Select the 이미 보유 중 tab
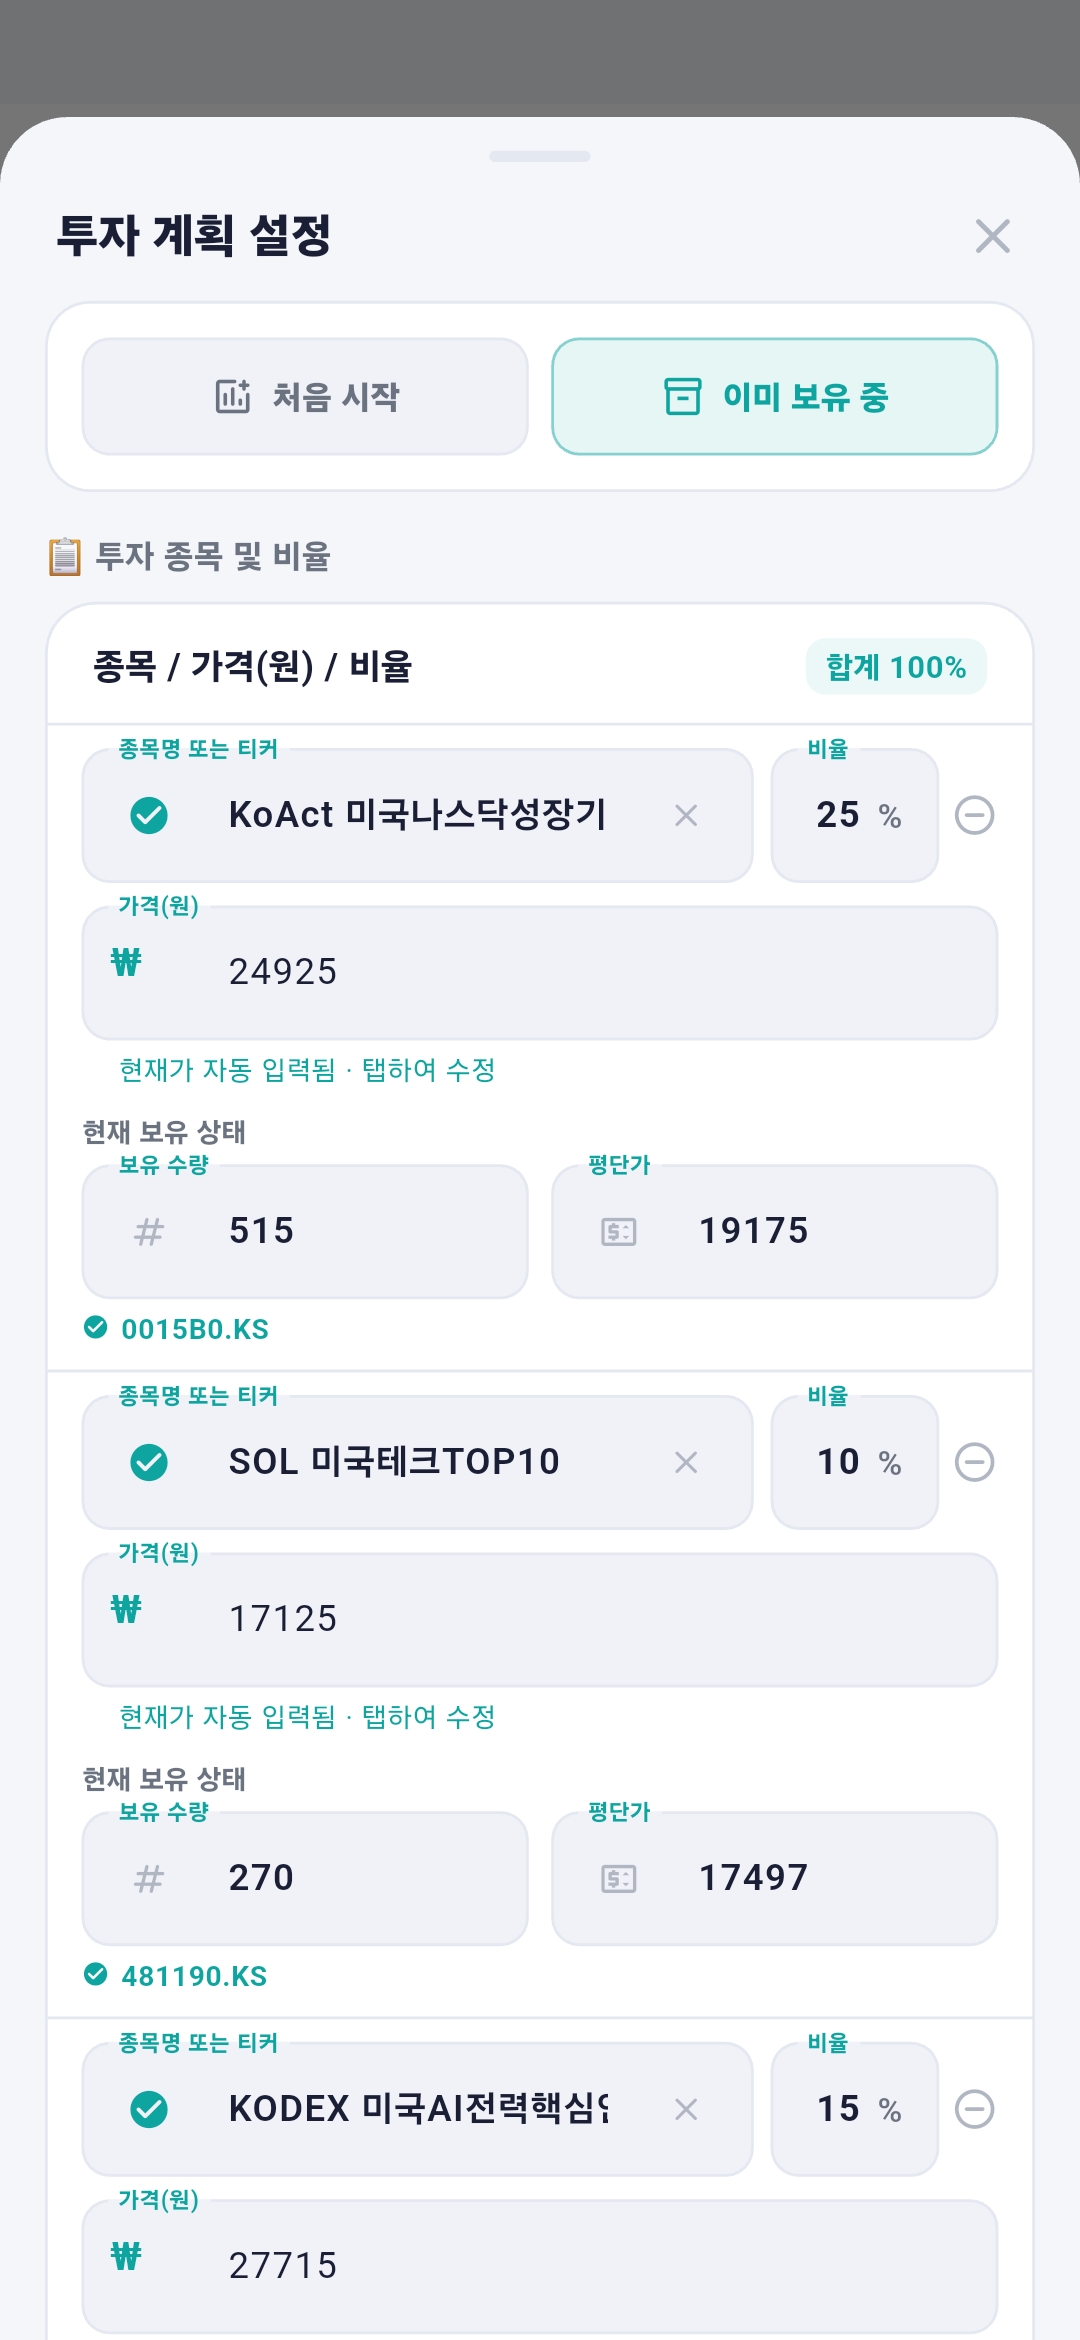1080x2340 pixels. point(775,397)
